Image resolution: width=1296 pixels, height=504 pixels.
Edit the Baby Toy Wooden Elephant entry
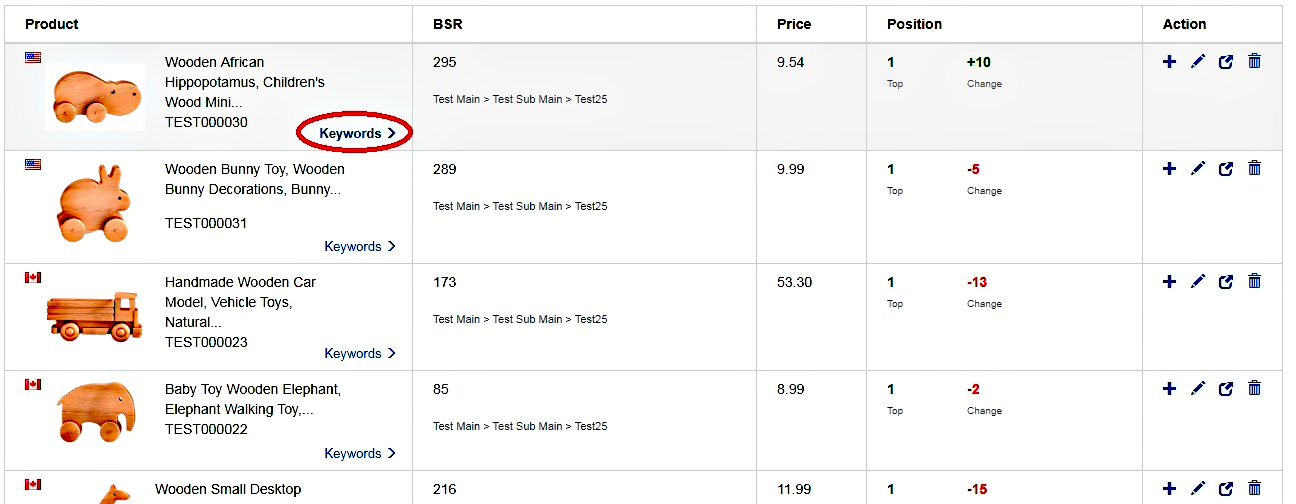click(x=1198, y=389)
